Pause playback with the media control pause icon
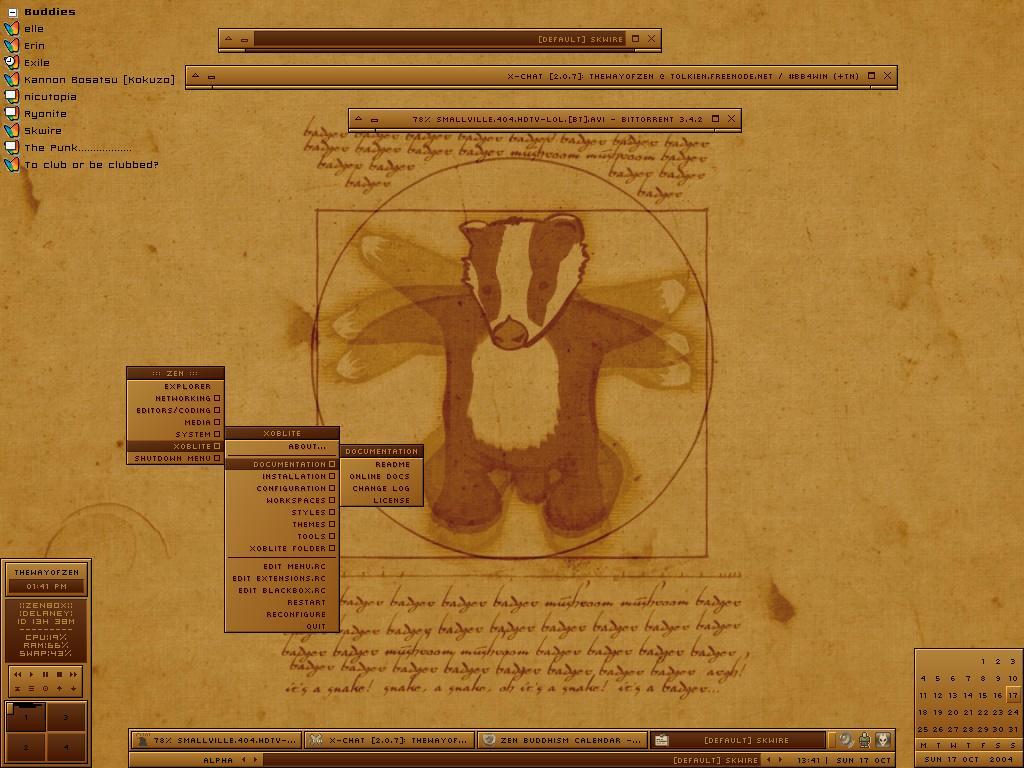1024x768 pixels. (x=45, y=674)
